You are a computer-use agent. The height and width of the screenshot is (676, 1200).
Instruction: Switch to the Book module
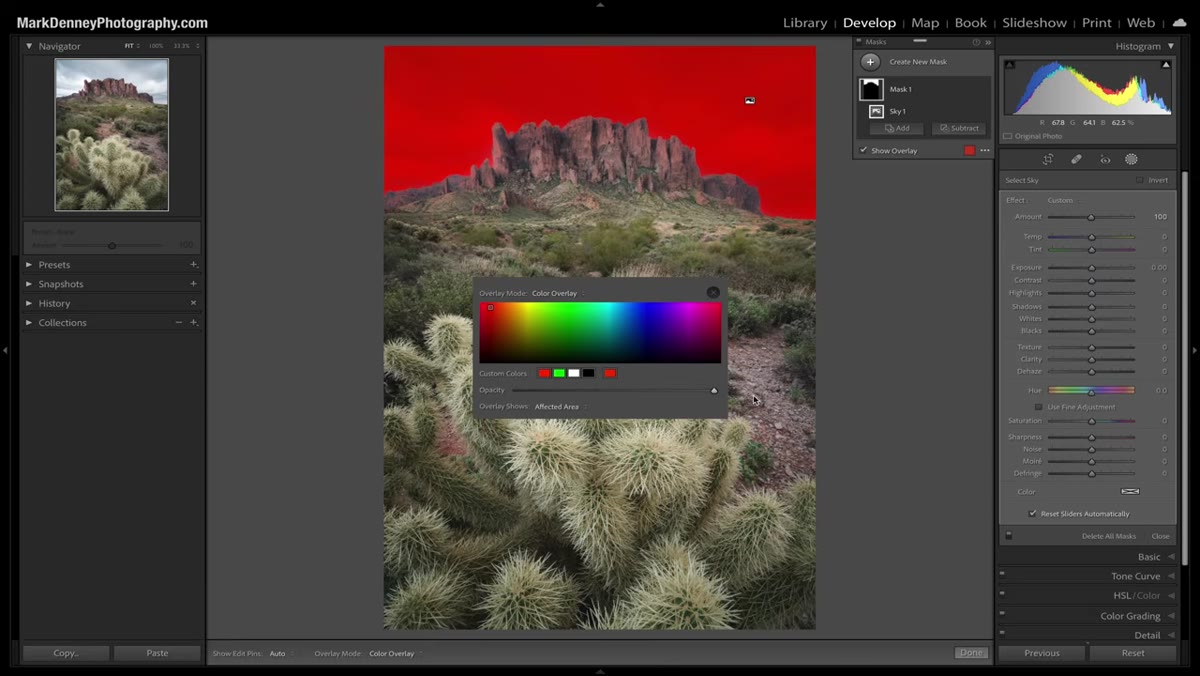[x=970, y=22]
